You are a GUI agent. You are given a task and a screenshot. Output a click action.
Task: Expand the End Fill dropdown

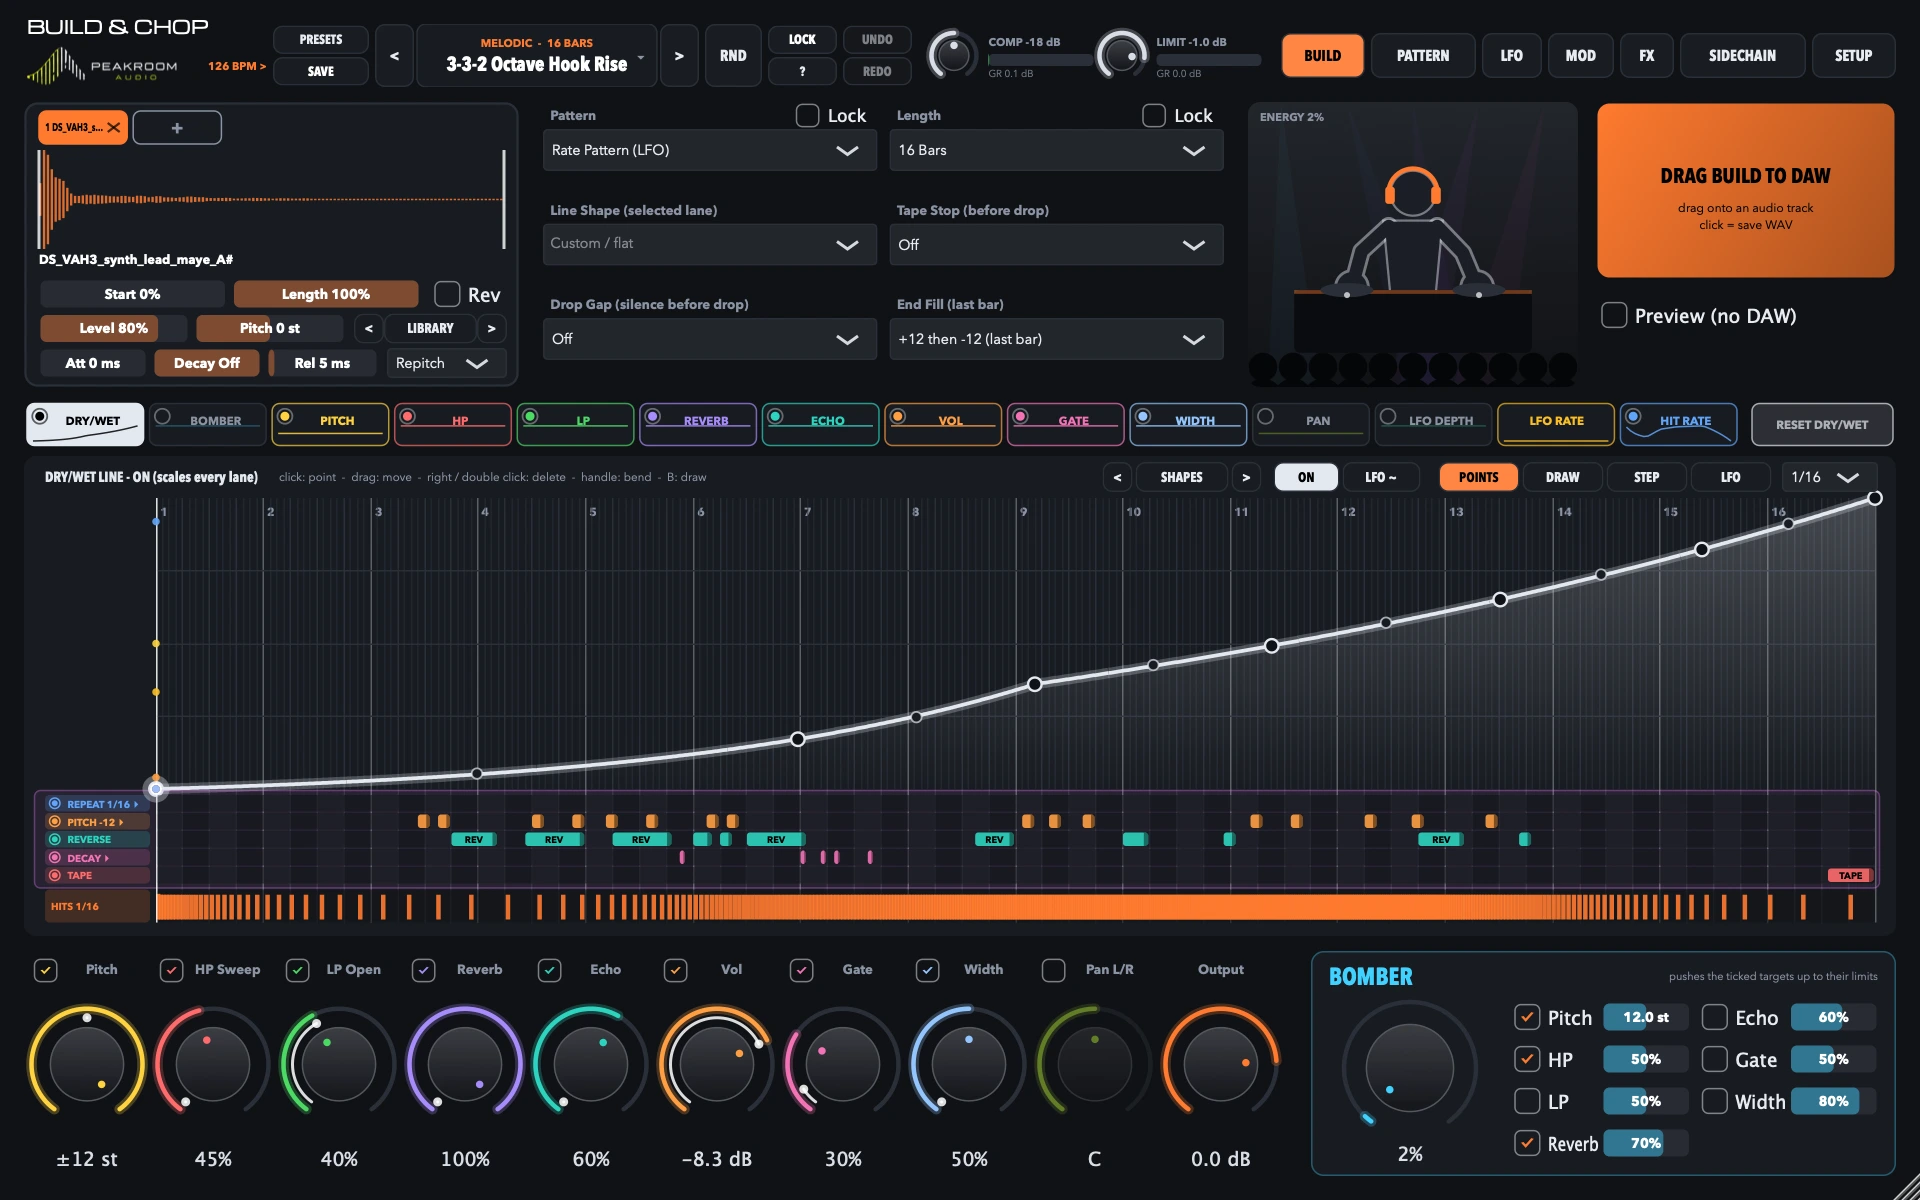coord(1056,339)
